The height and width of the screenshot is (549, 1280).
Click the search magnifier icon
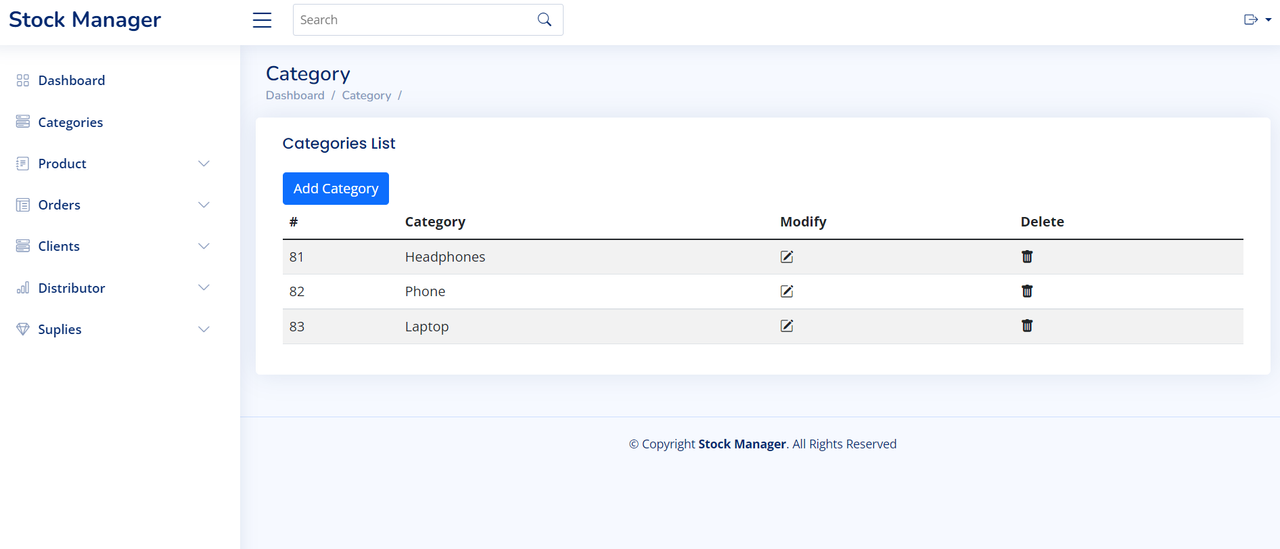544,20
